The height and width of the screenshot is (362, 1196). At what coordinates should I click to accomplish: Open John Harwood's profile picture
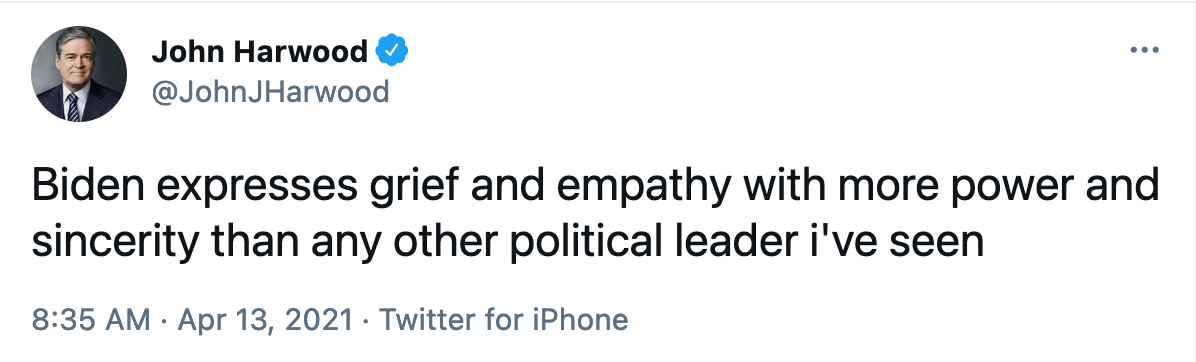coord(79,74)
